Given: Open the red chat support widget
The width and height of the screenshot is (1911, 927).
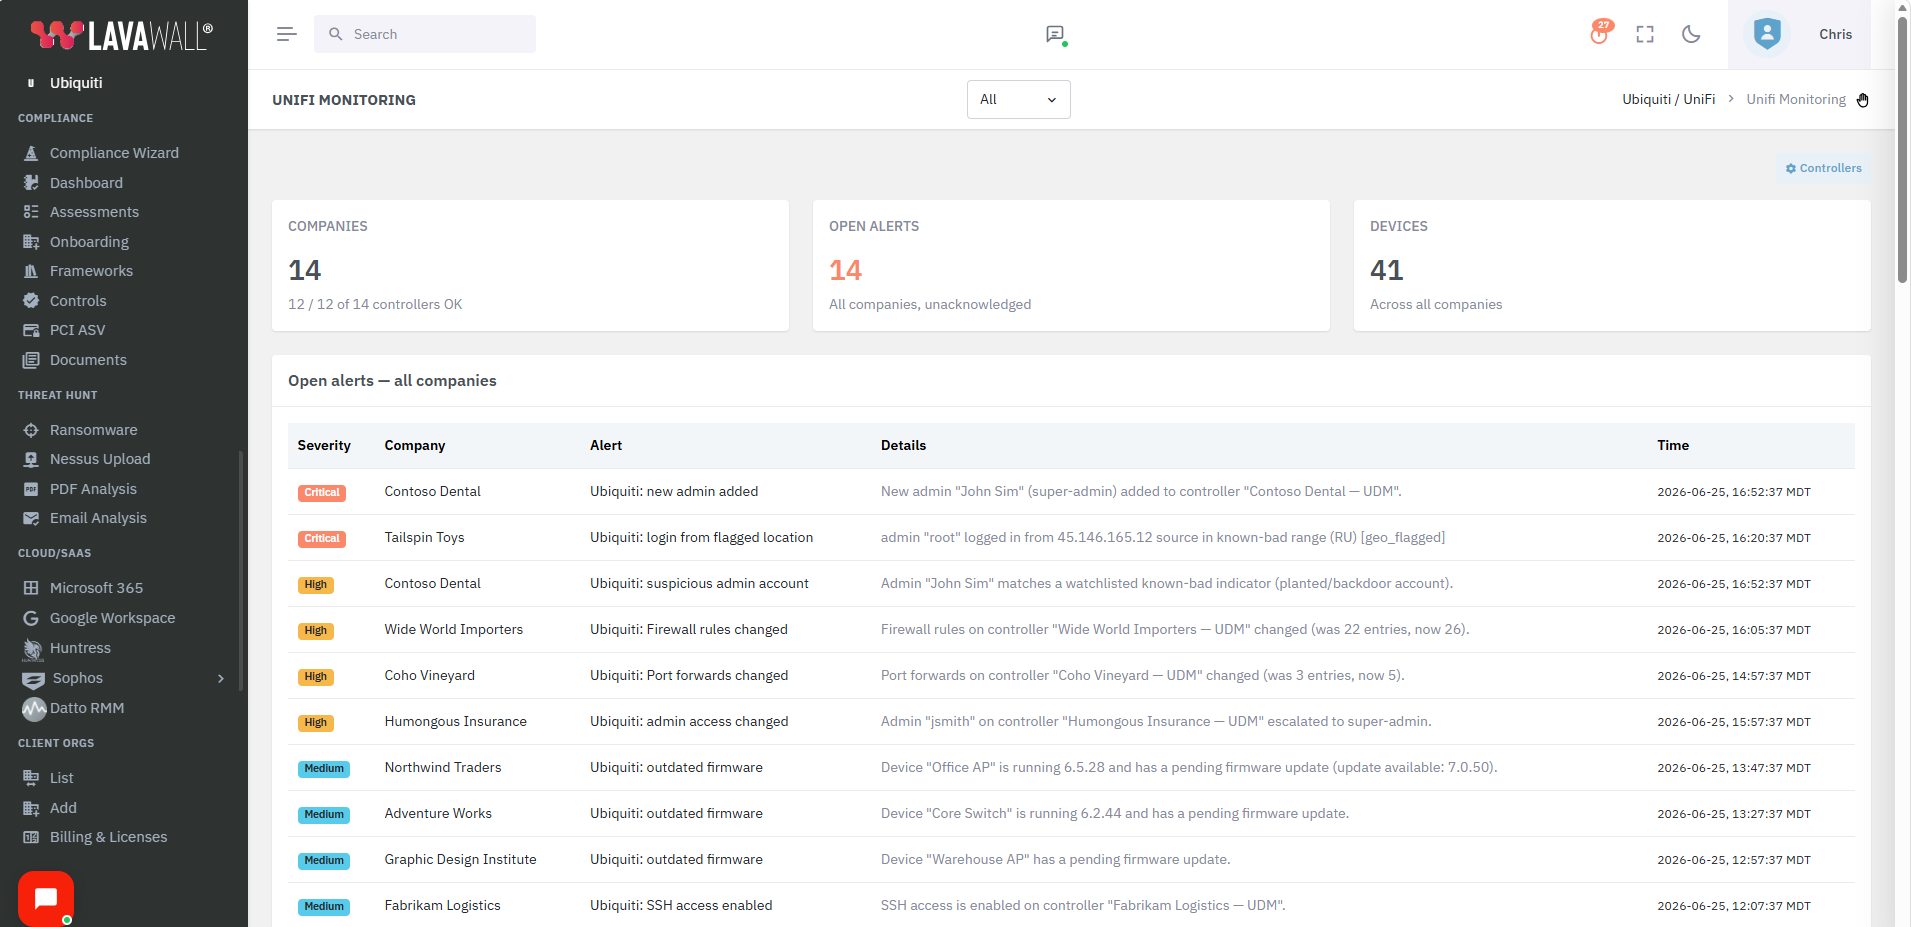Looking at the screenshot, I should [46, 898].
